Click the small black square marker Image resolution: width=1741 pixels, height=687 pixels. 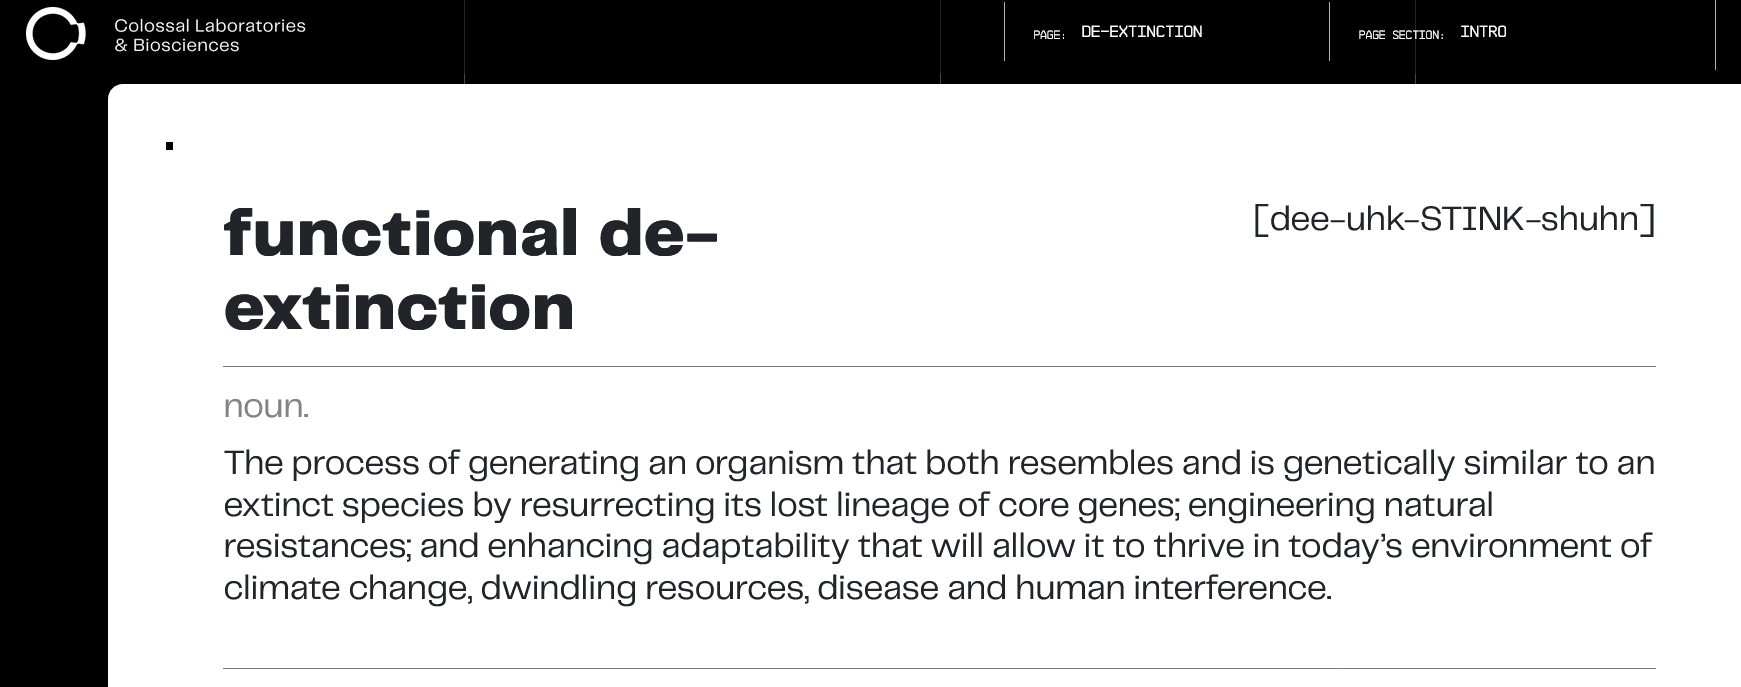click(170, 147)
